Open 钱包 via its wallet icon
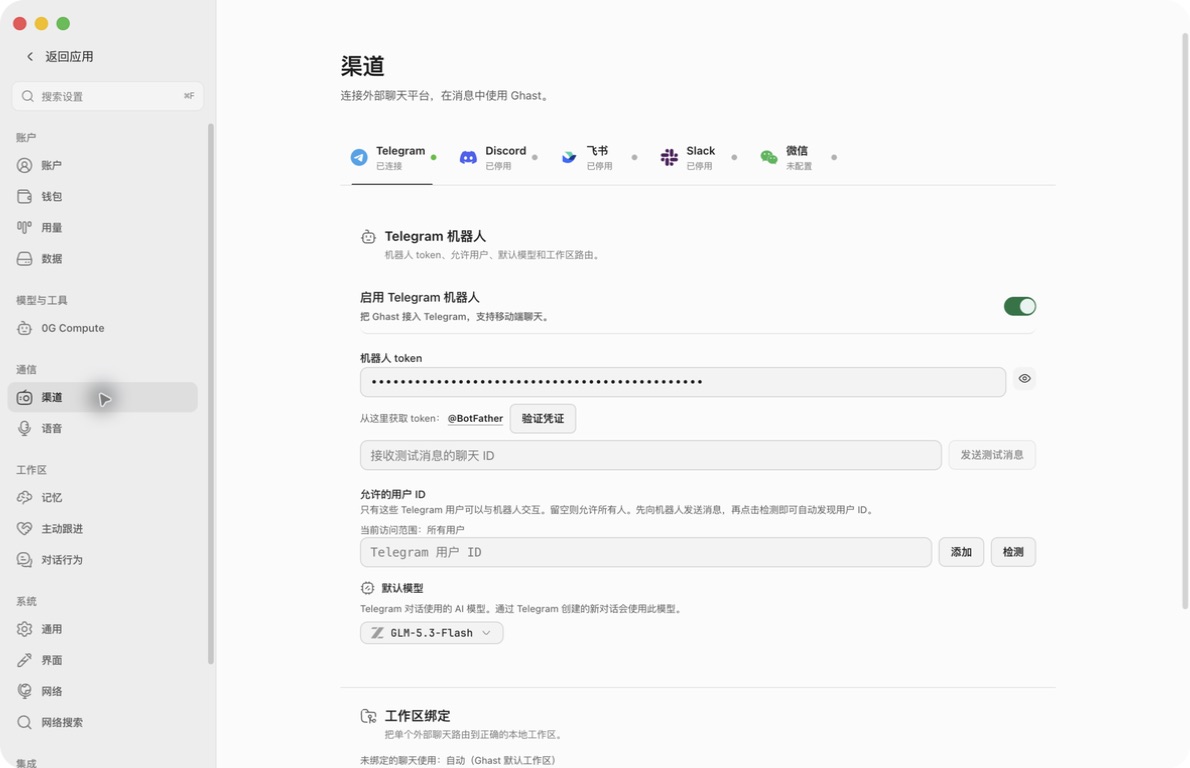 [24, 197]
